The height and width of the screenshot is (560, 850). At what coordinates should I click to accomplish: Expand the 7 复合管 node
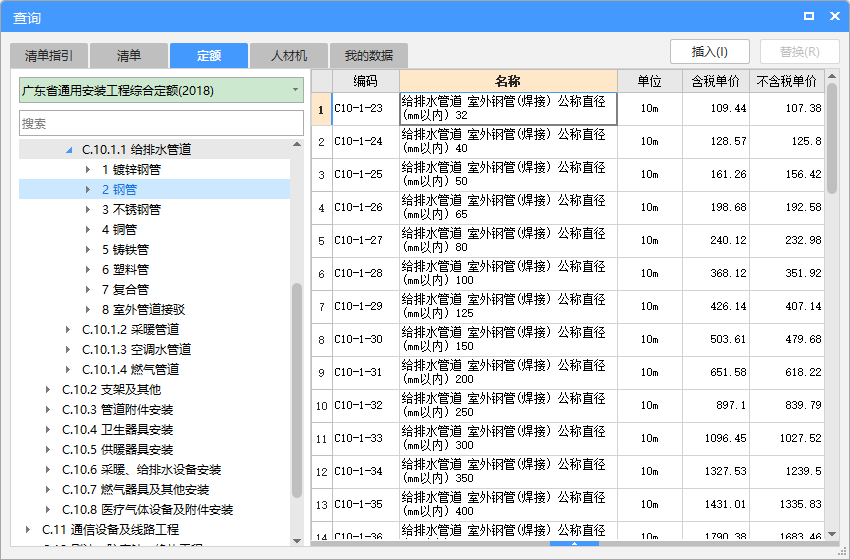88,290
